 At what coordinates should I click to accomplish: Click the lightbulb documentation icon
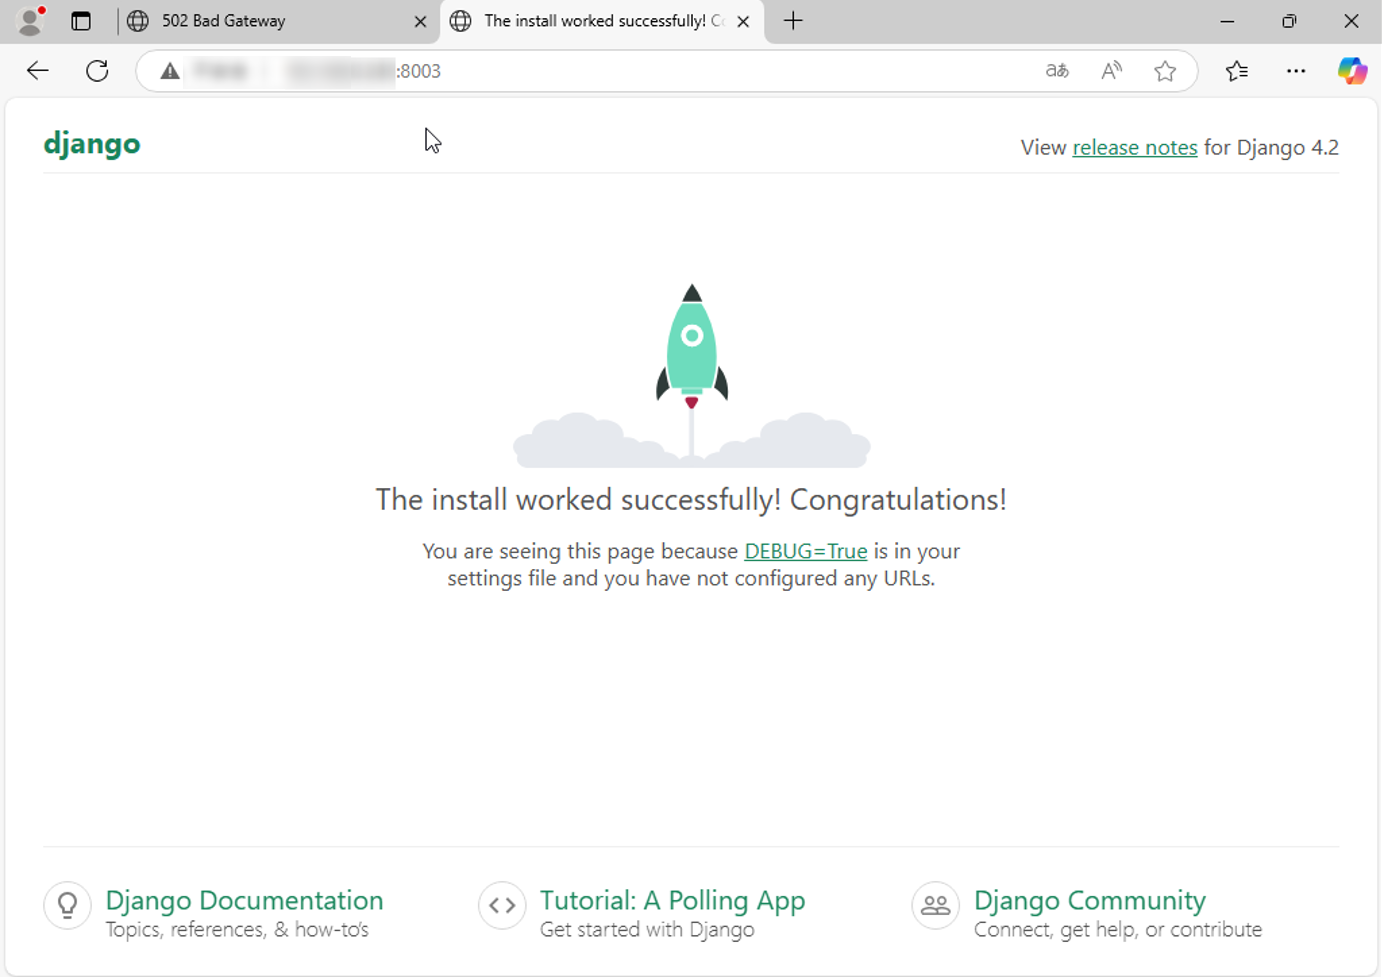(68, 905)
